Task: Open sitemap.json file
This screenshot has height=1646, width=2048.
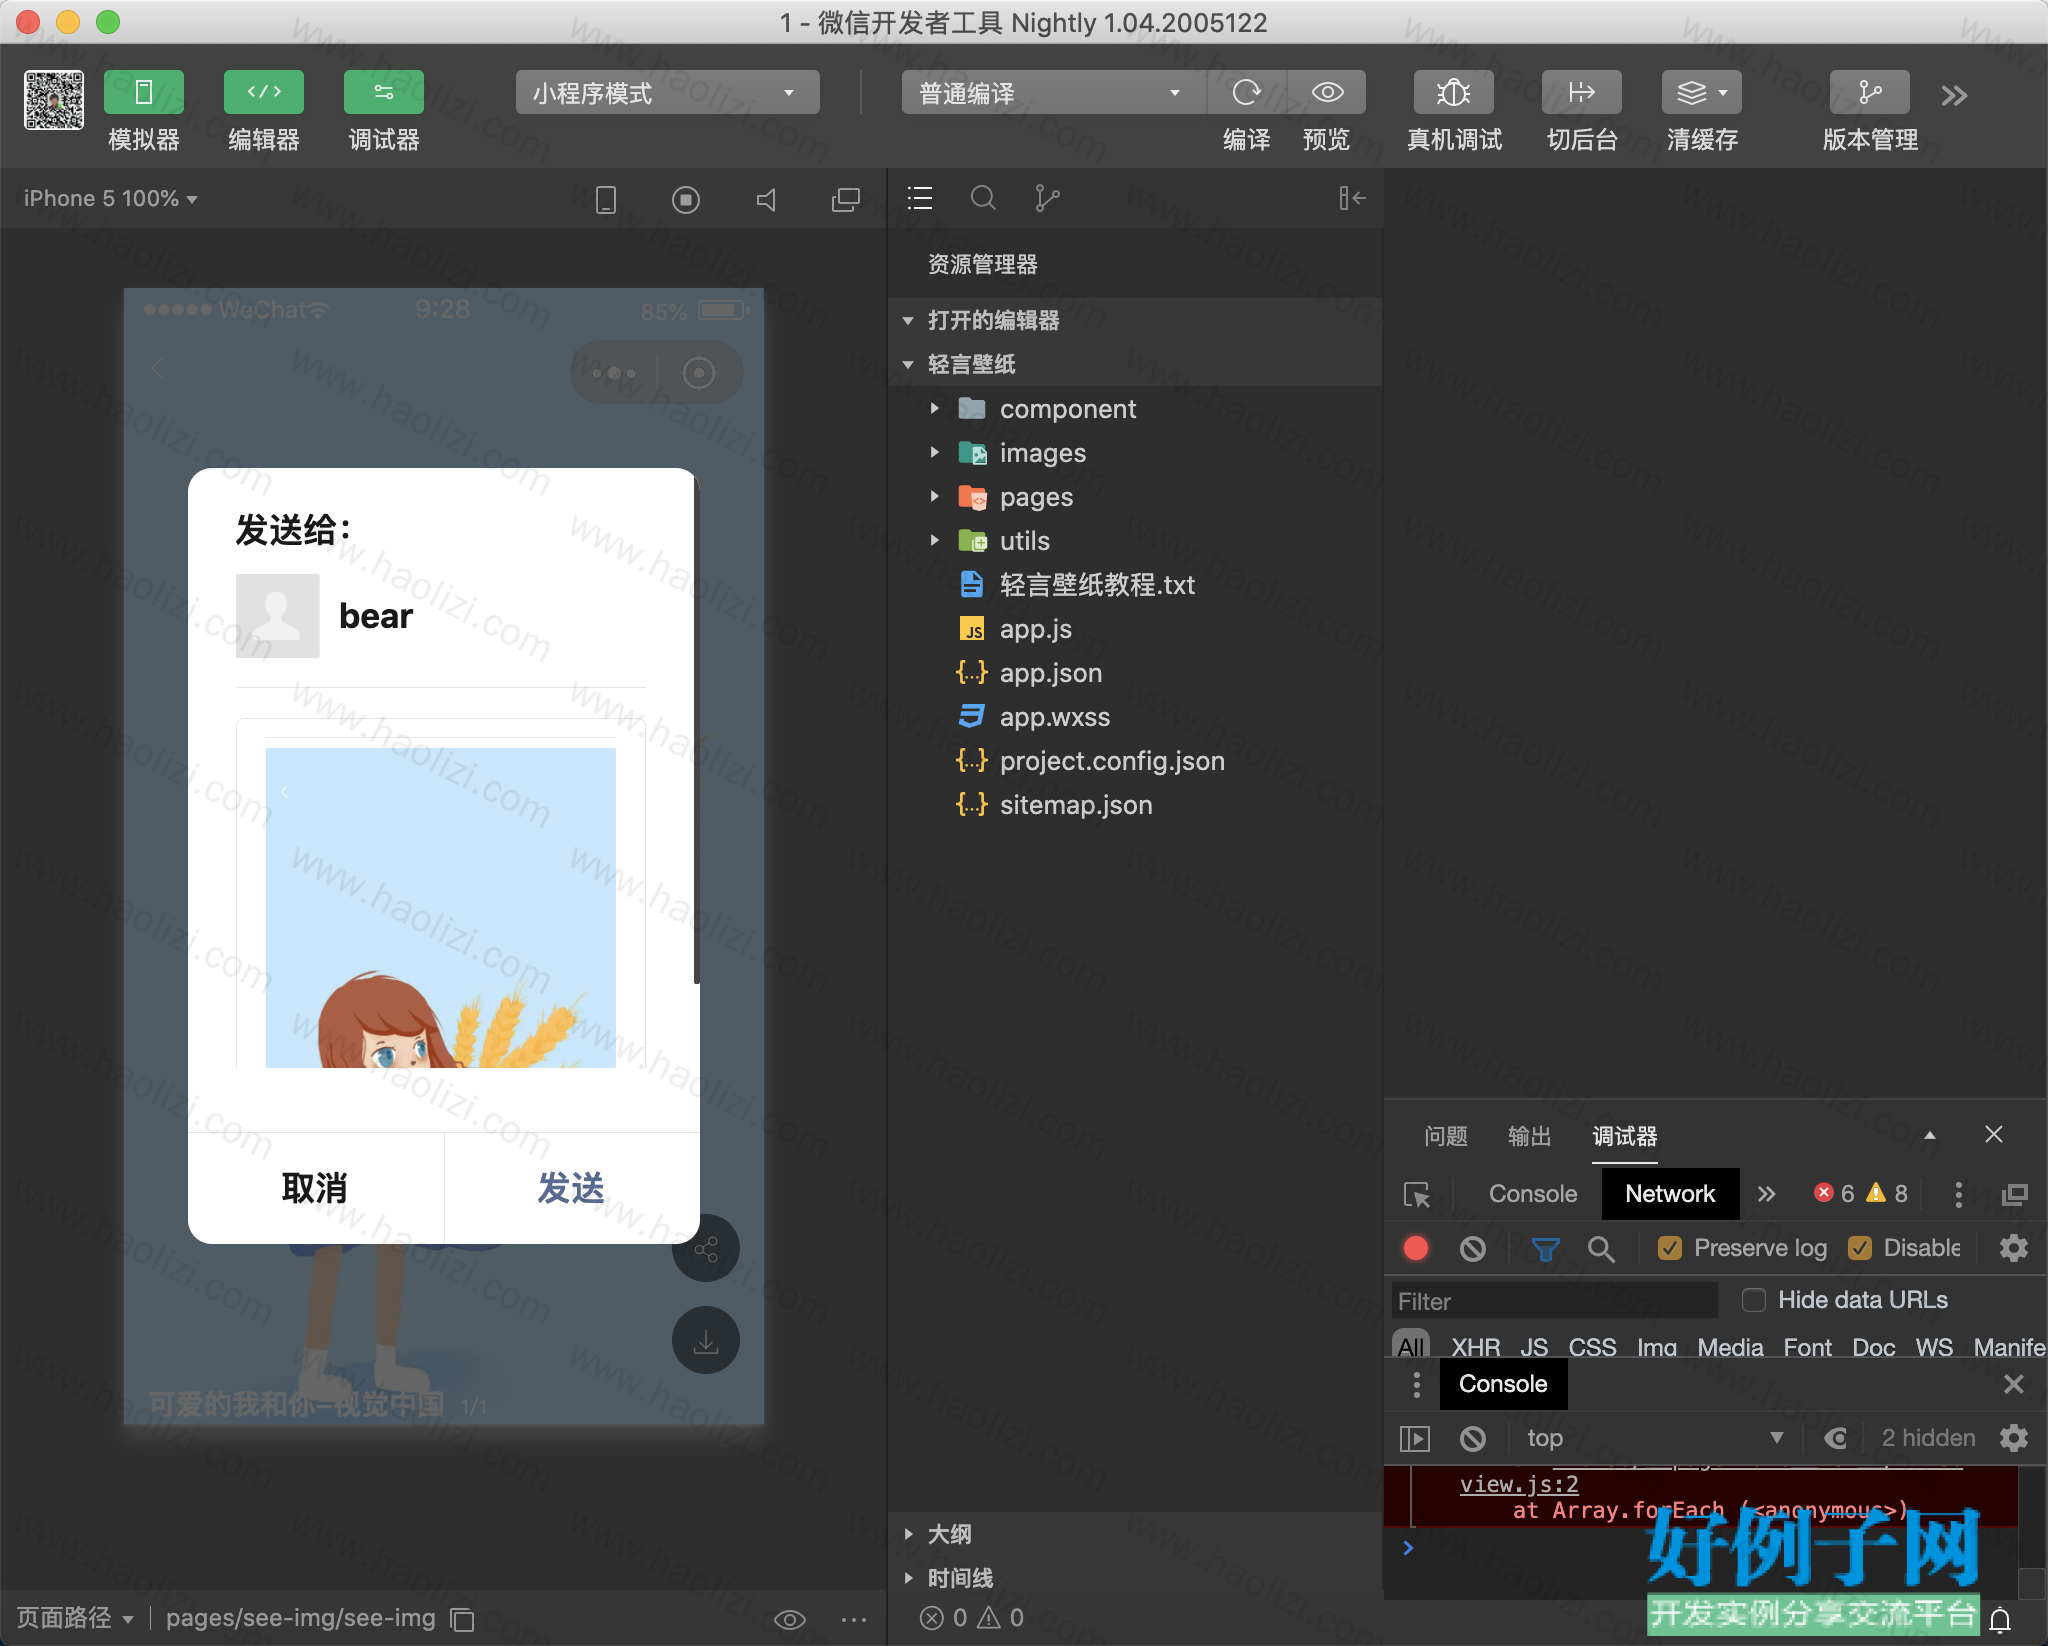Action: click(1135, 805)
